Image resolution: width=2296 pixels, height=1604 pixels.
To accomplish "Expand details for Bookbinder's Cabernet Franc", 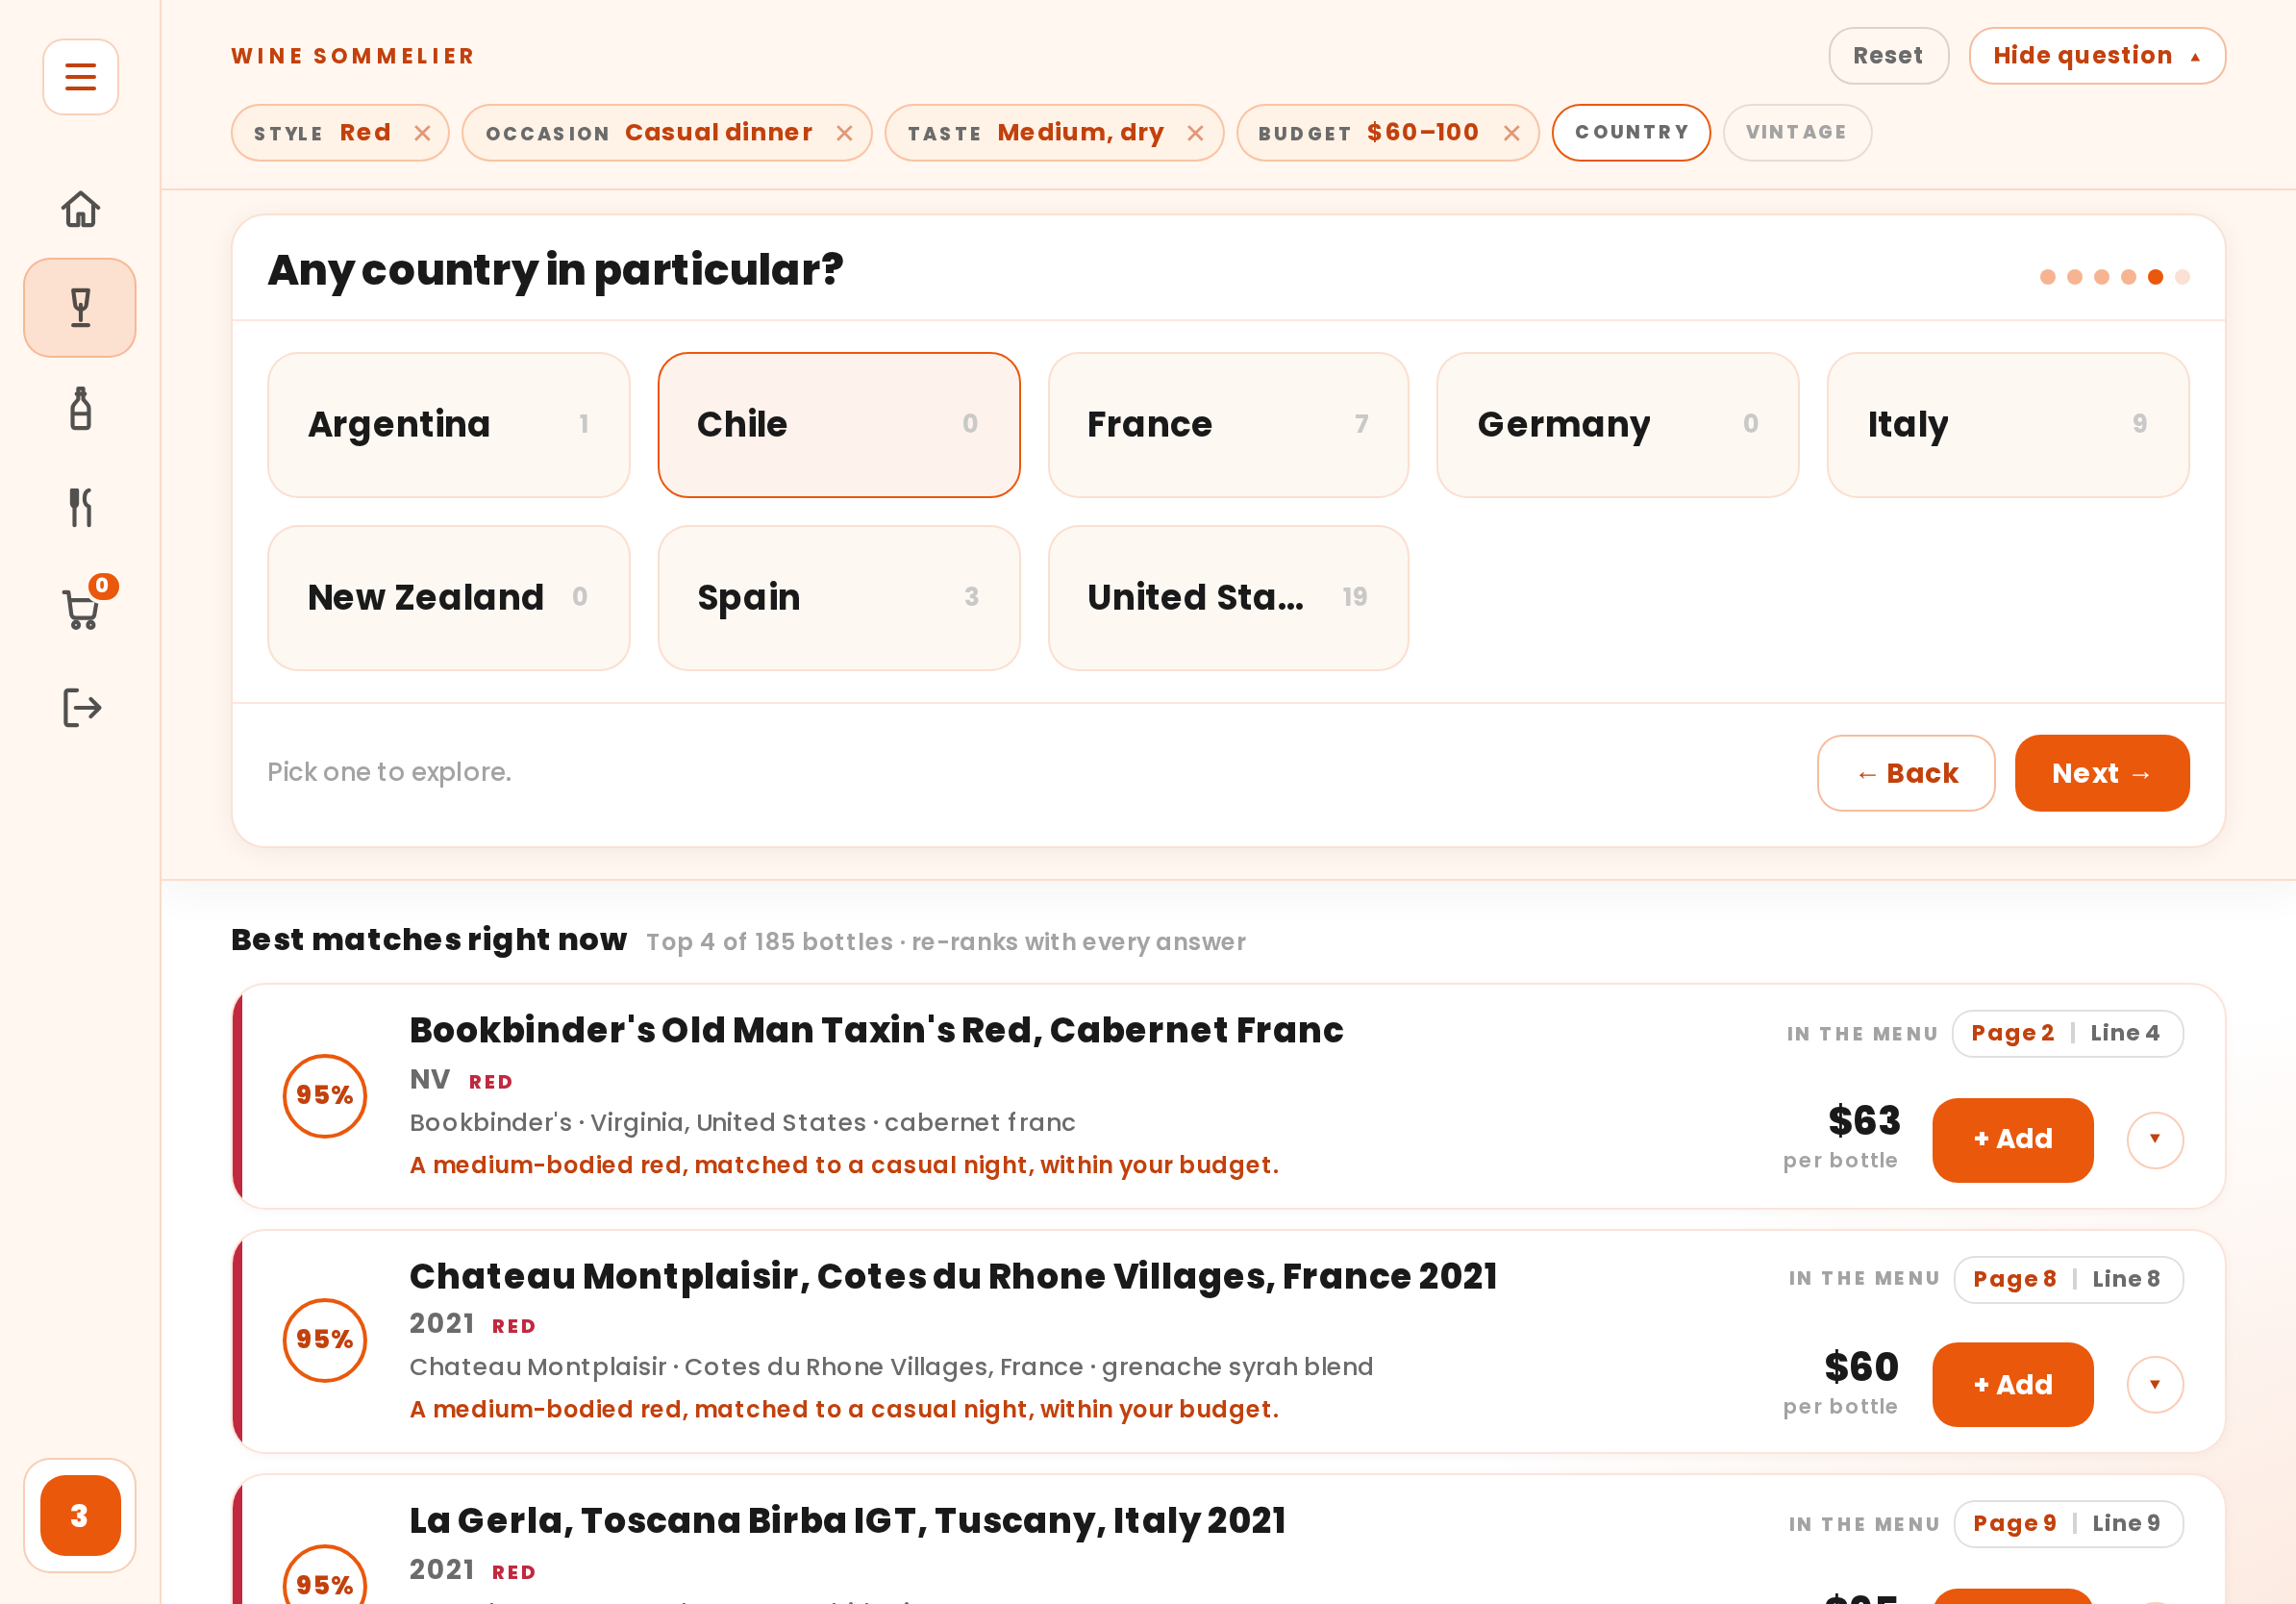I will click(x=2154, y=1139).
